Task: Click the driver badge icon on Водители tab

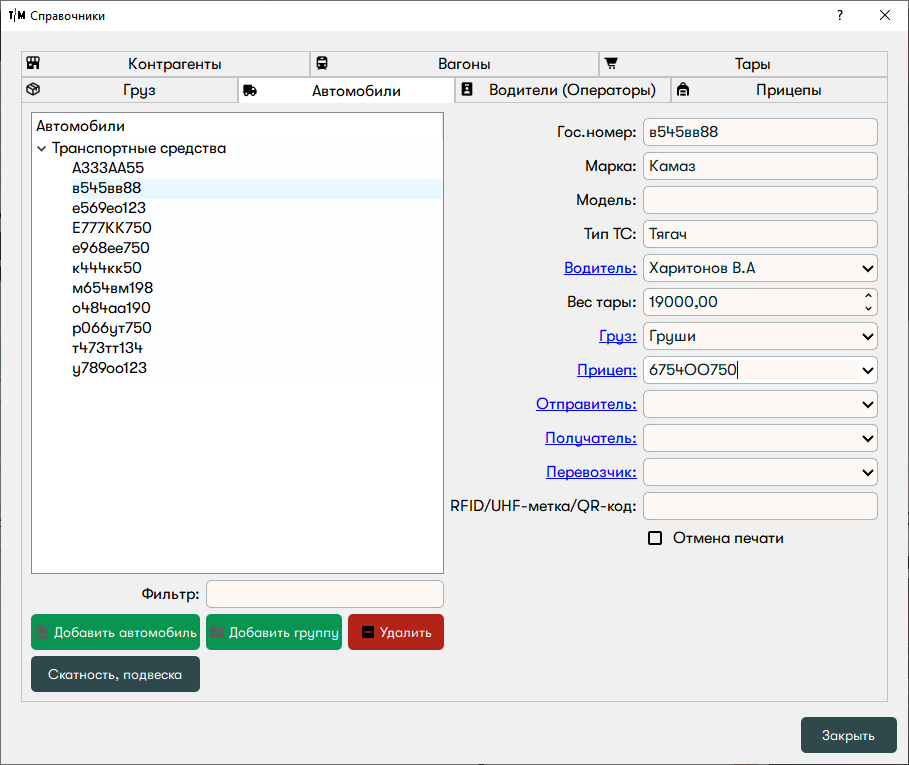Action: (x=466, y=90)
